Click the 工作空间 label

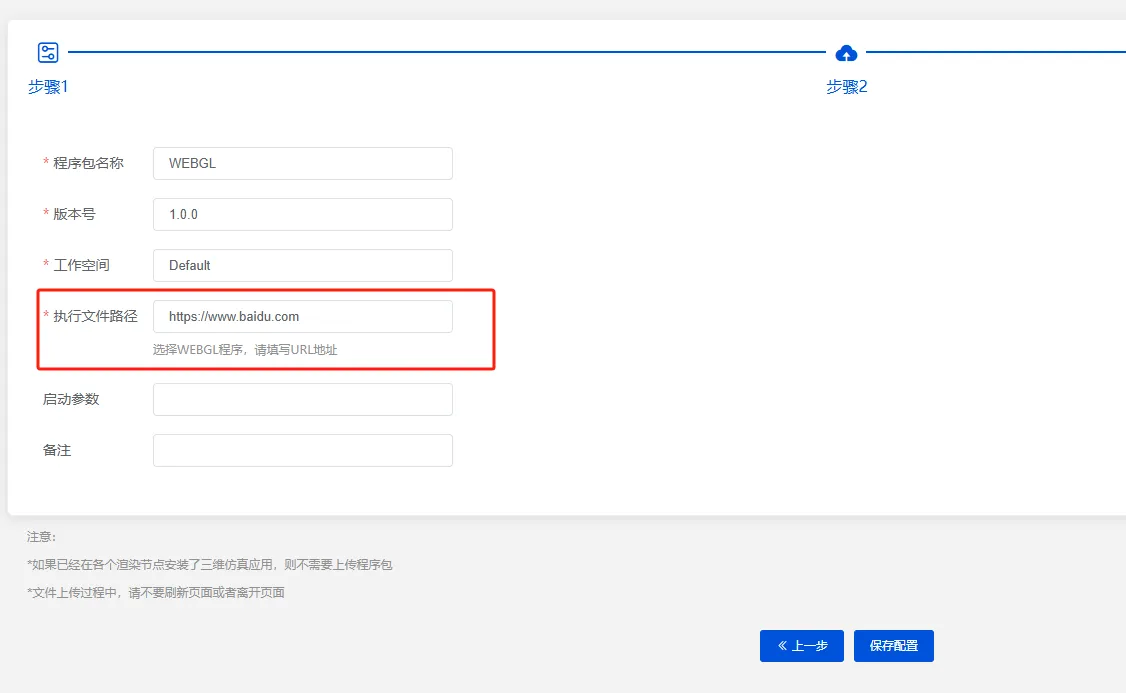tap(81, 265)
